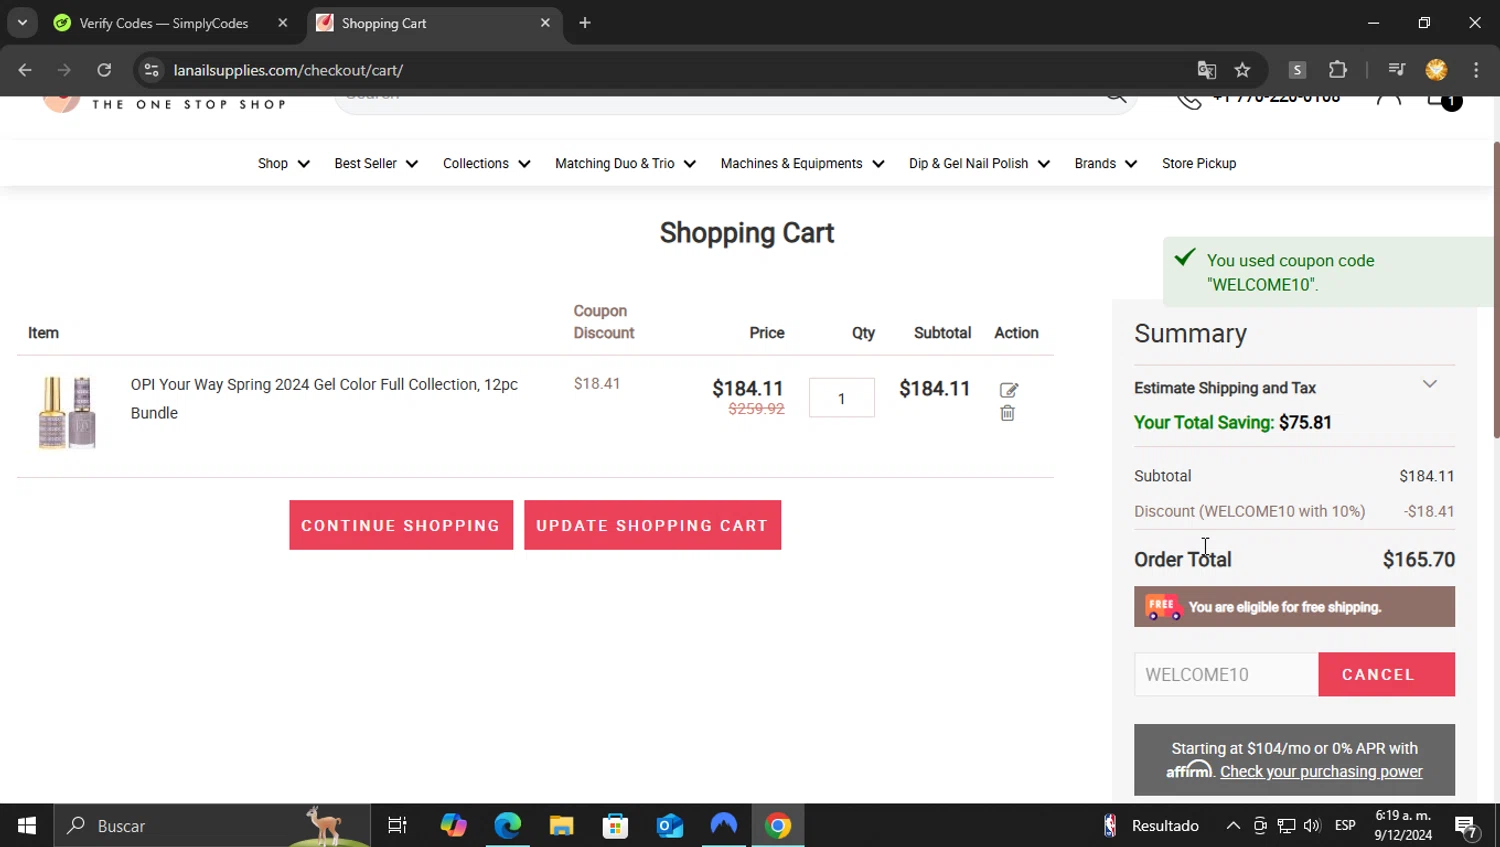
Task: Close the Verify Codes tab
Action: [283, 23]
